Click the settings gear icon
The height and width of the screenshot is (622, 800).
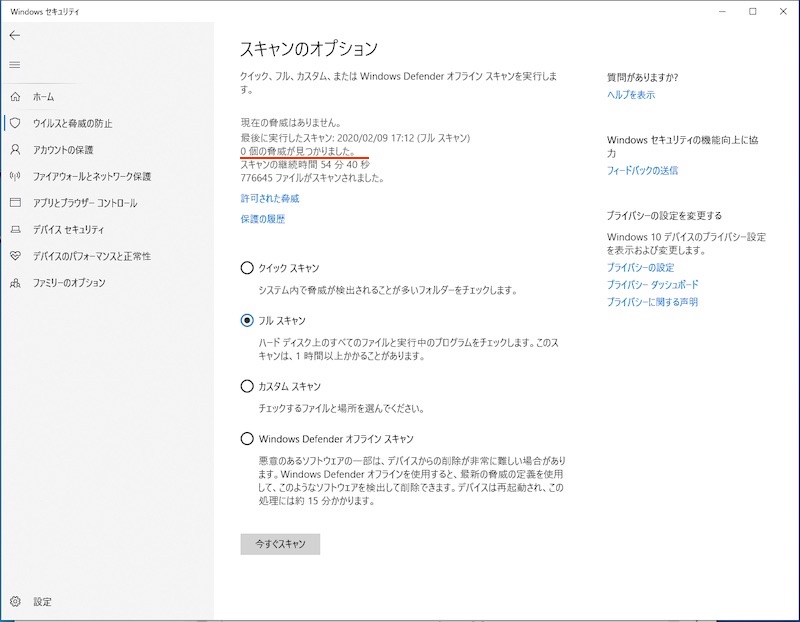[15, 601]
